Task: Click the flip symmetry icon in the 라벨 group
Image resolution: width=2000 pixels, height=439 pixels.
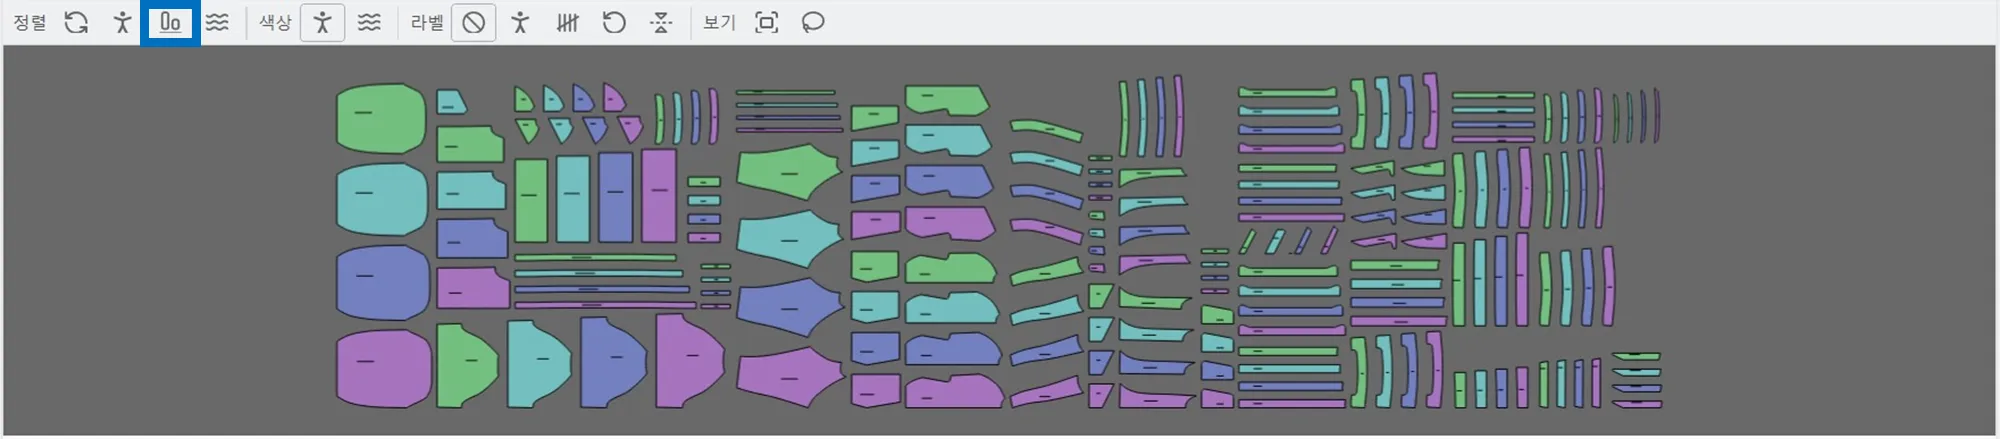Action: 661,22
